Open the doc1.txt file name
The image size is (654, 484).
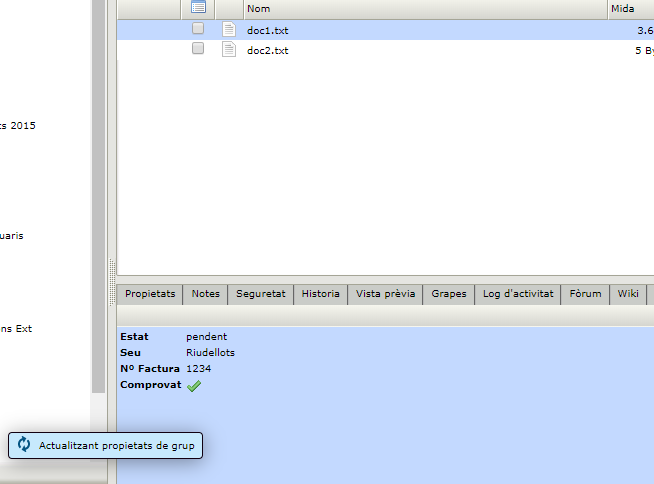click(267, 31)
